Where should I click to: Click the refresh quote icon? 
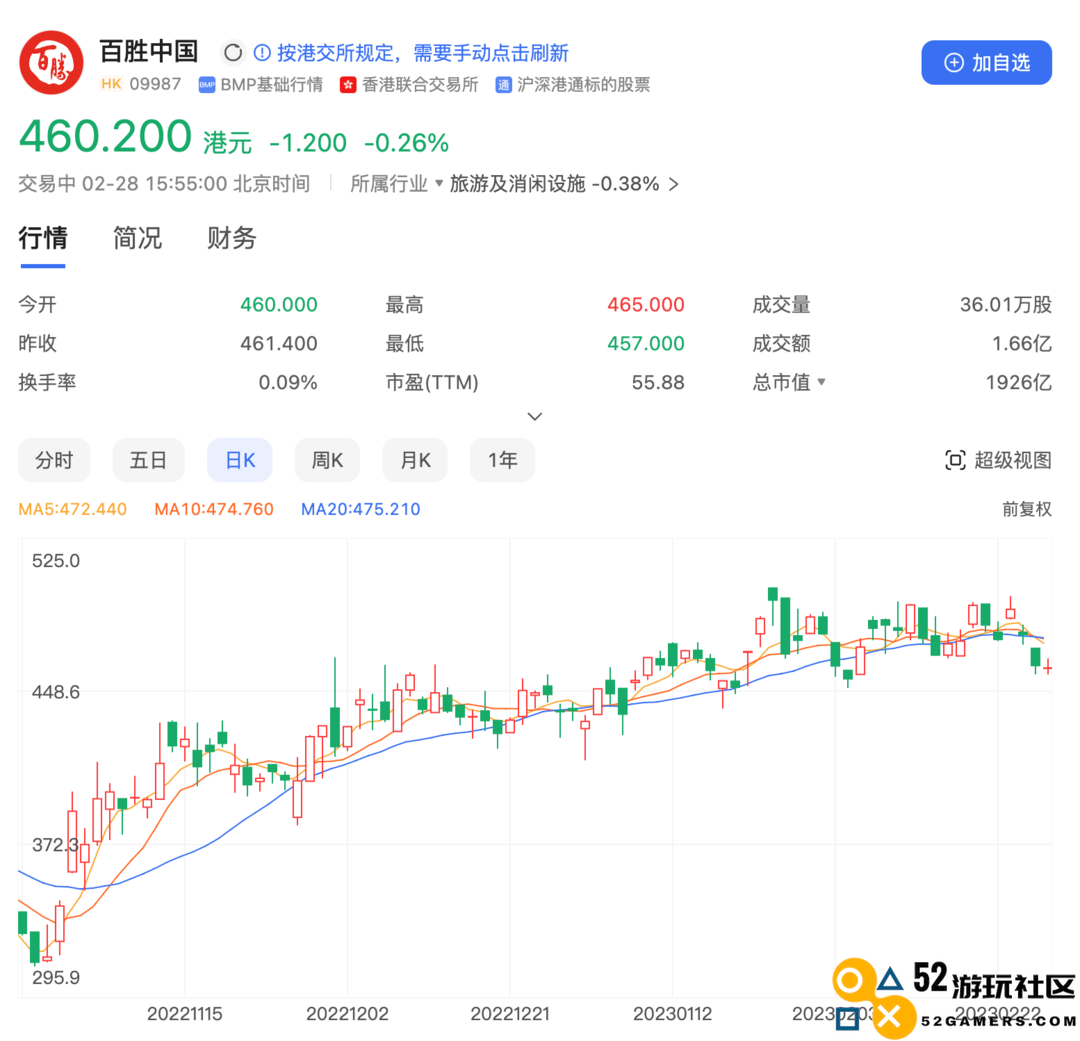tap(233, 52)
